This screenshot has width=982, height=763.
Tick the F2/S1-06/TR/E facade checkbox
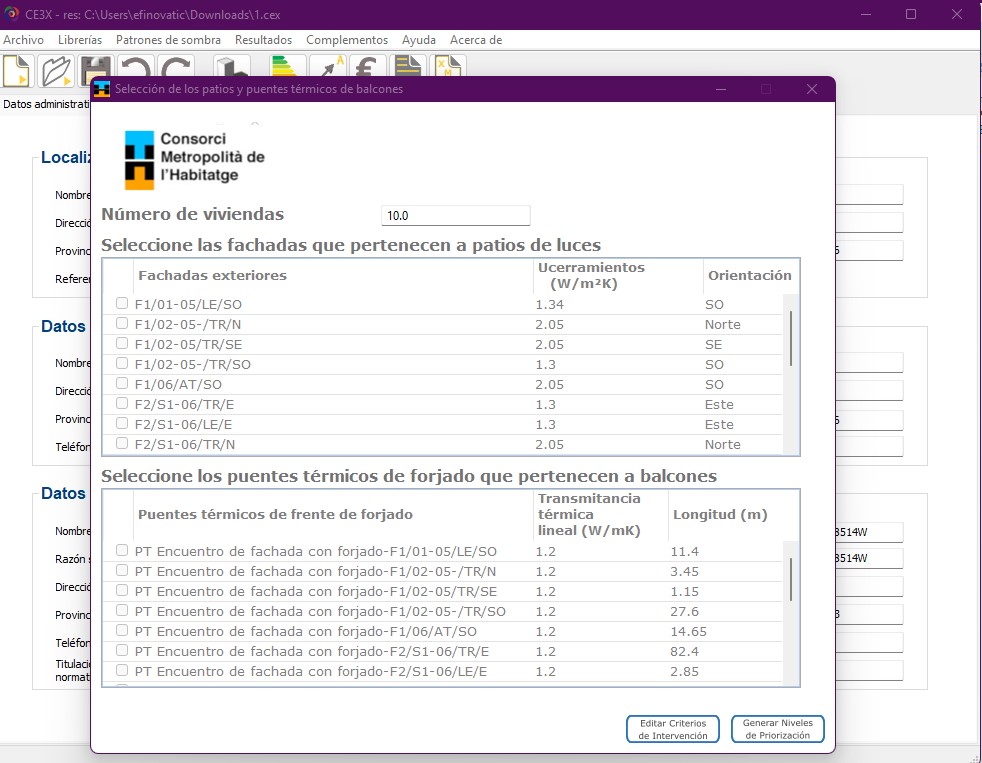[x=122, y=404]
